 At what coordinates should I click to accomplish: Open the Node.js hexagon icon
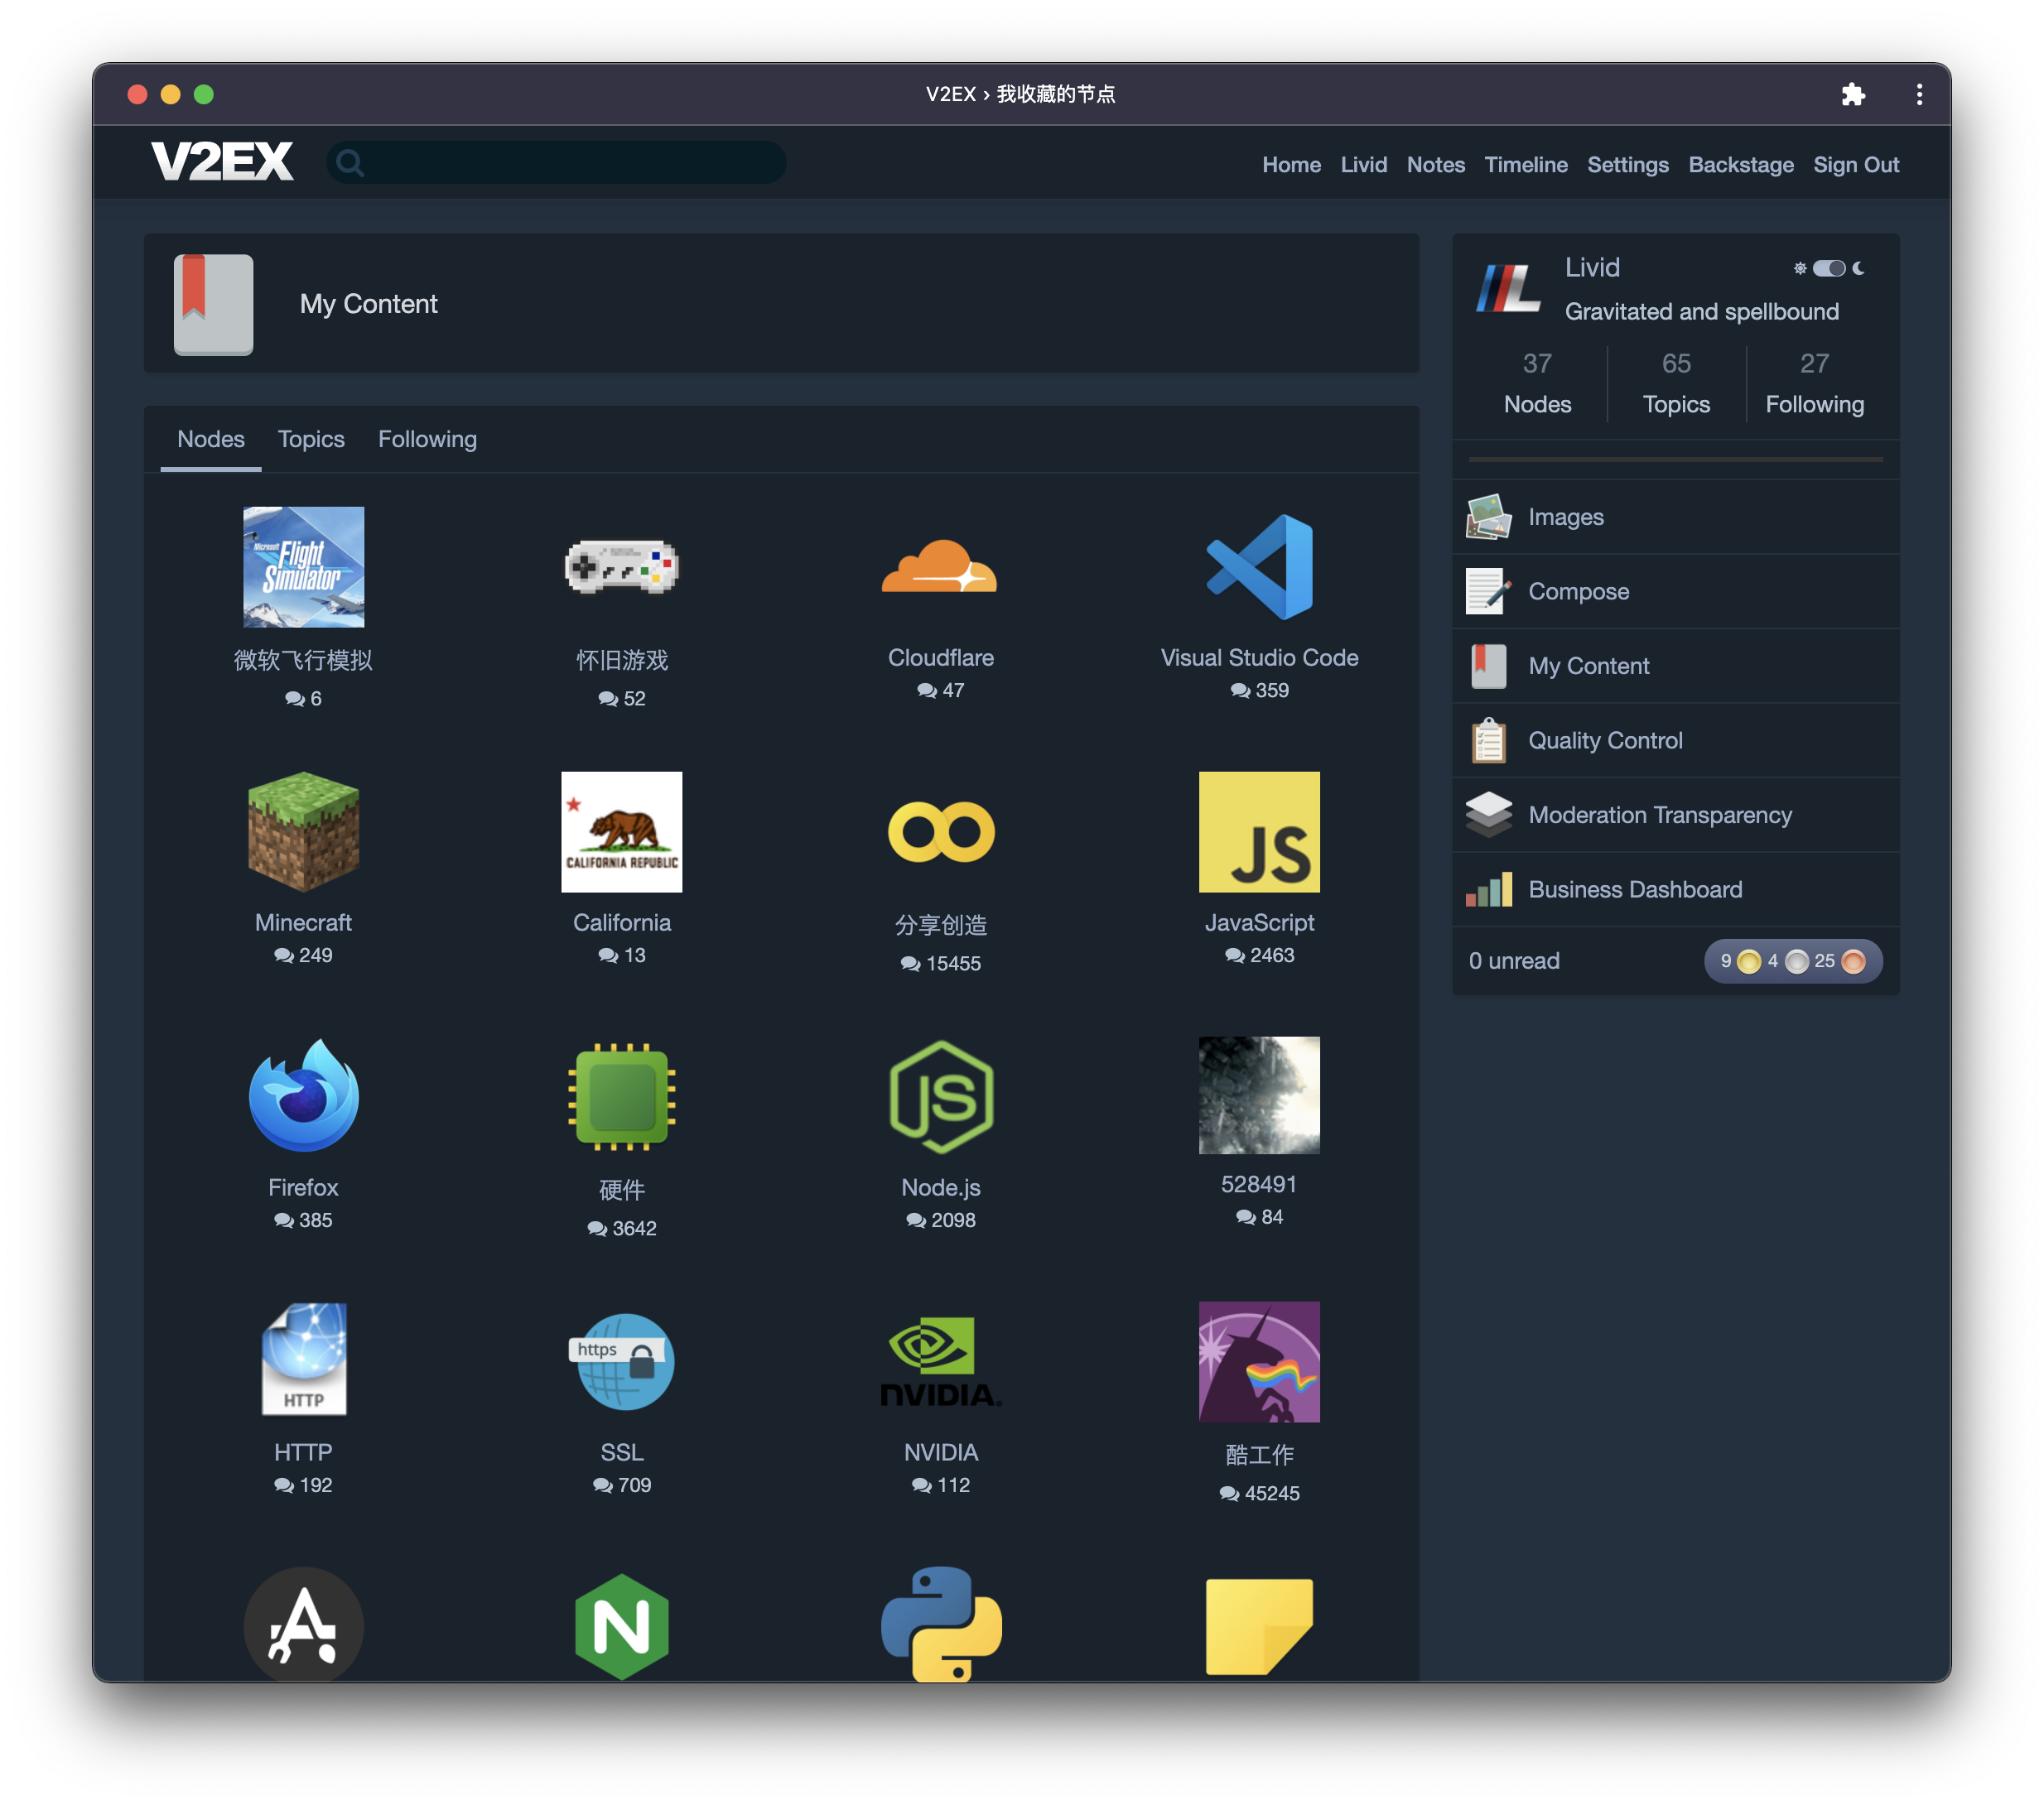940,1096
